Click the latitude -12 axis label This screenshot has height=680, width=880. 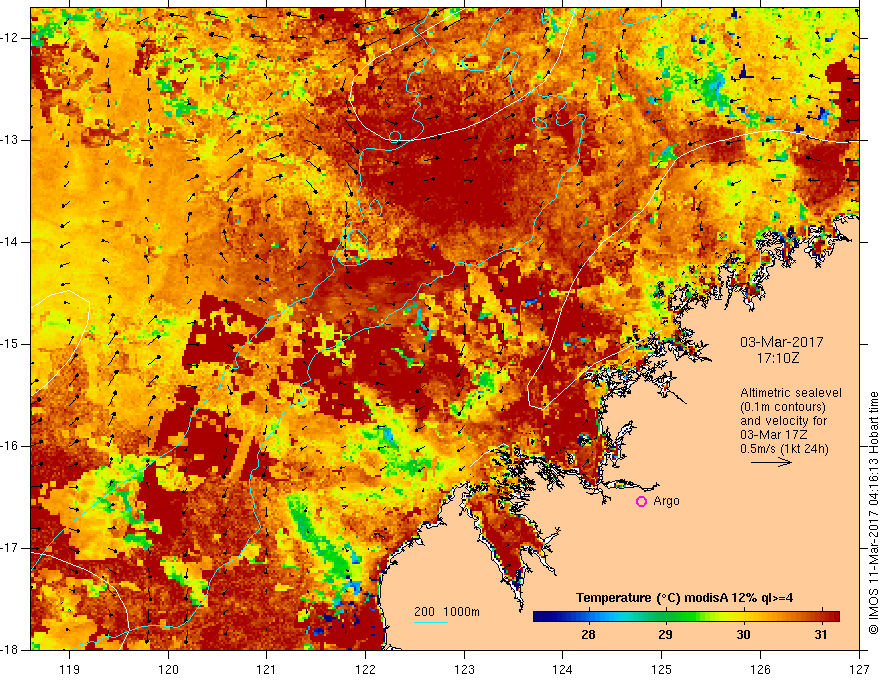[x=10, y=38]
